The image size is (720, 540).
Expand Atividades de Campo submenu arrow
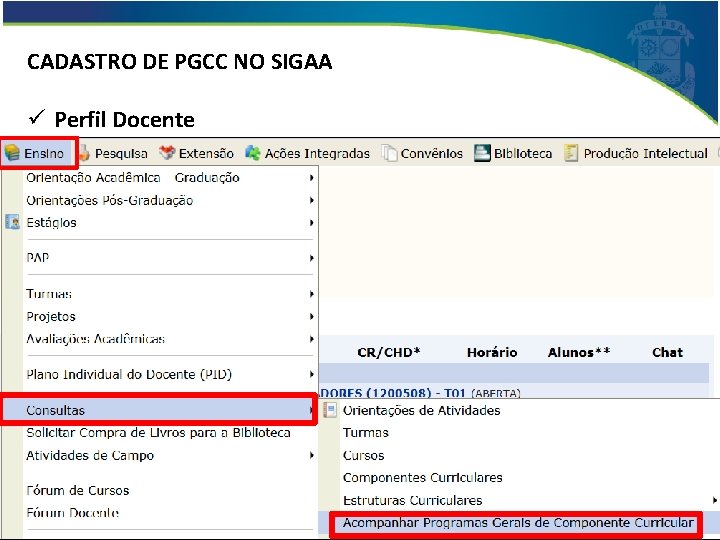312,456
